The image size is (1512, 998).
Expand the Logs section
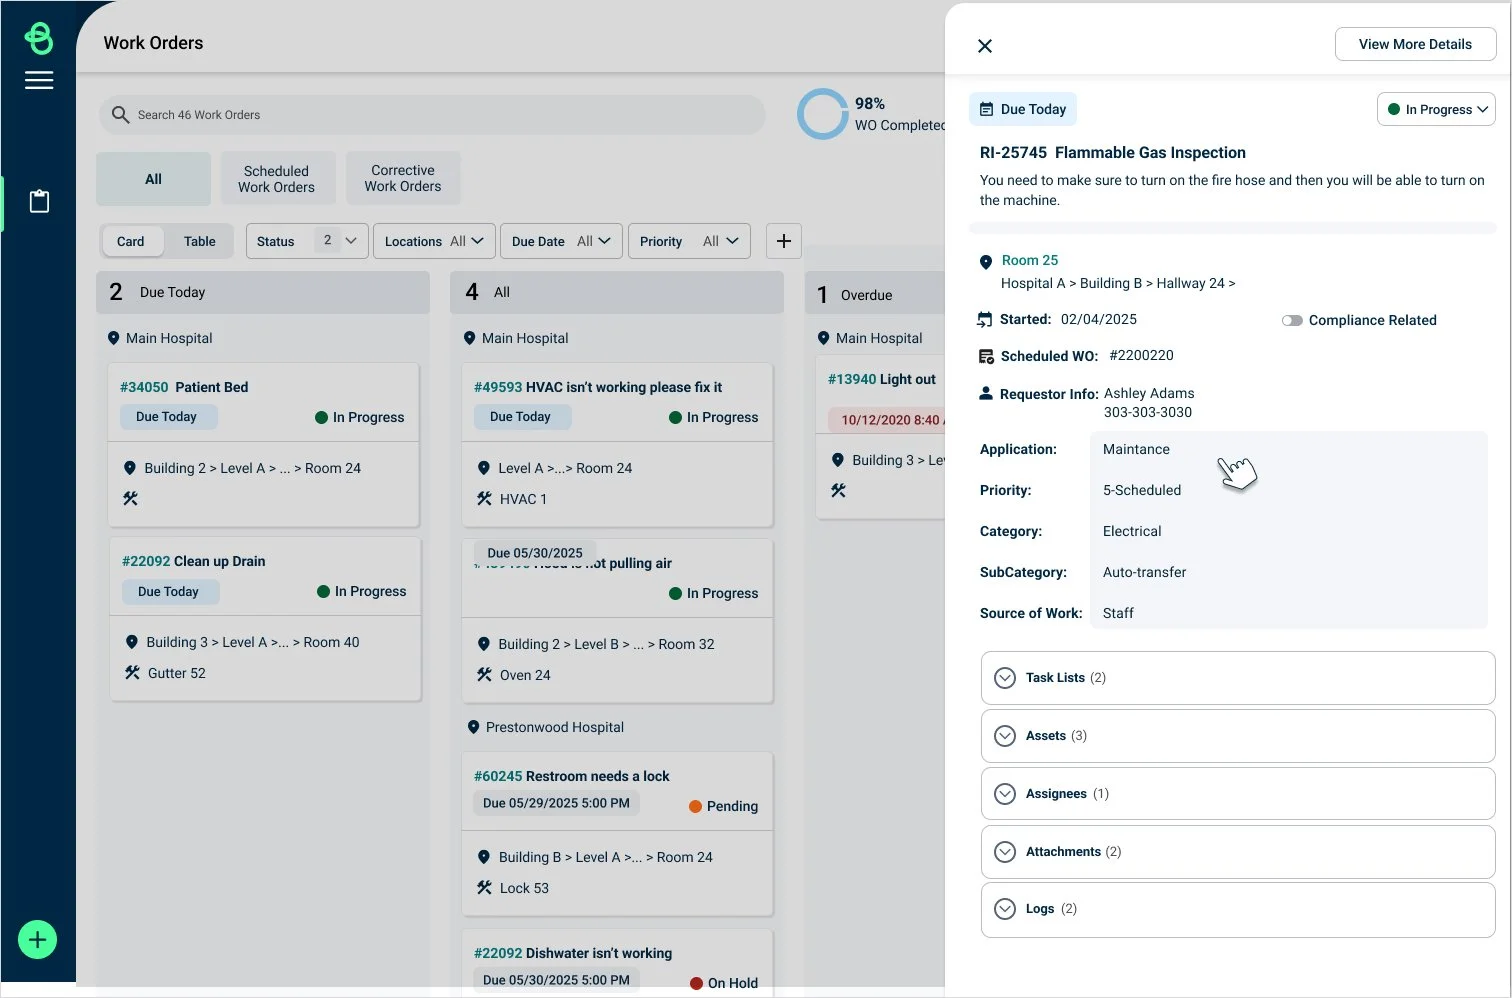[1238, 909]
